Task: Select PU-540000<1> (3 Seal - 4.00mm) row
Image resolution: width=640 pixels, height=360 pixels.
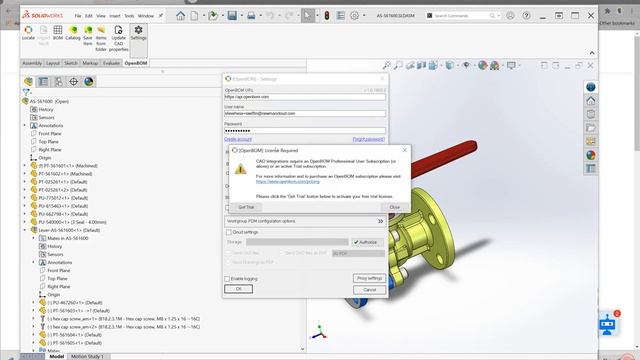Action: (72, 222)
